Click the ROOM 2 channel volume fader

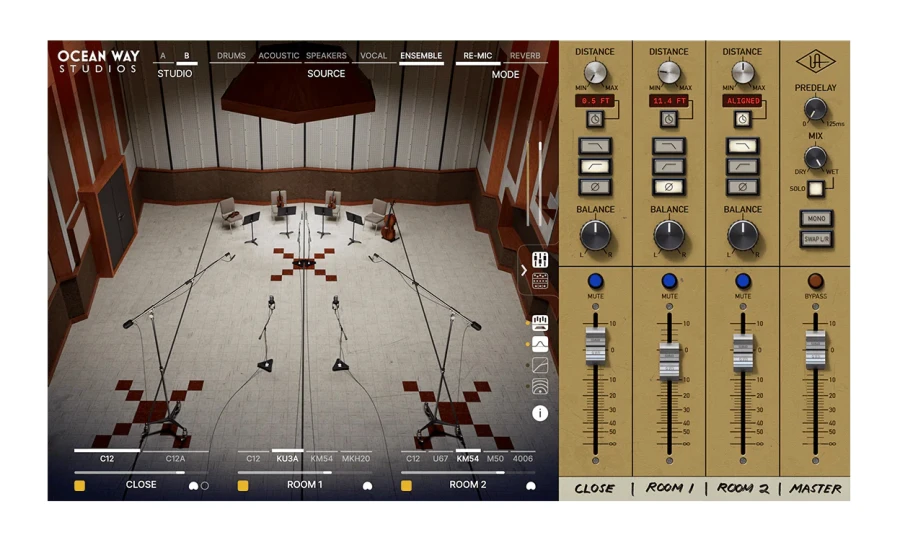click(743, 352)
